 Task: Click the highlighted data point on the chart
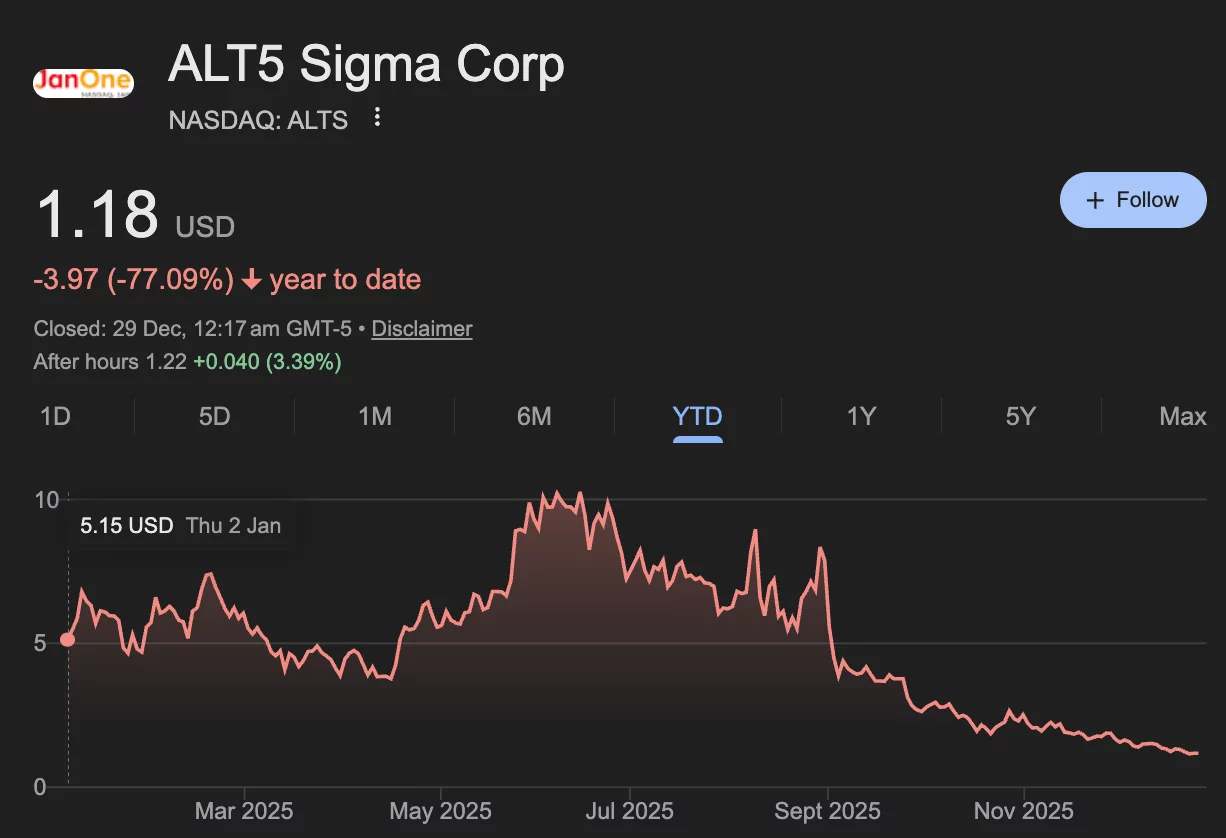67,638
